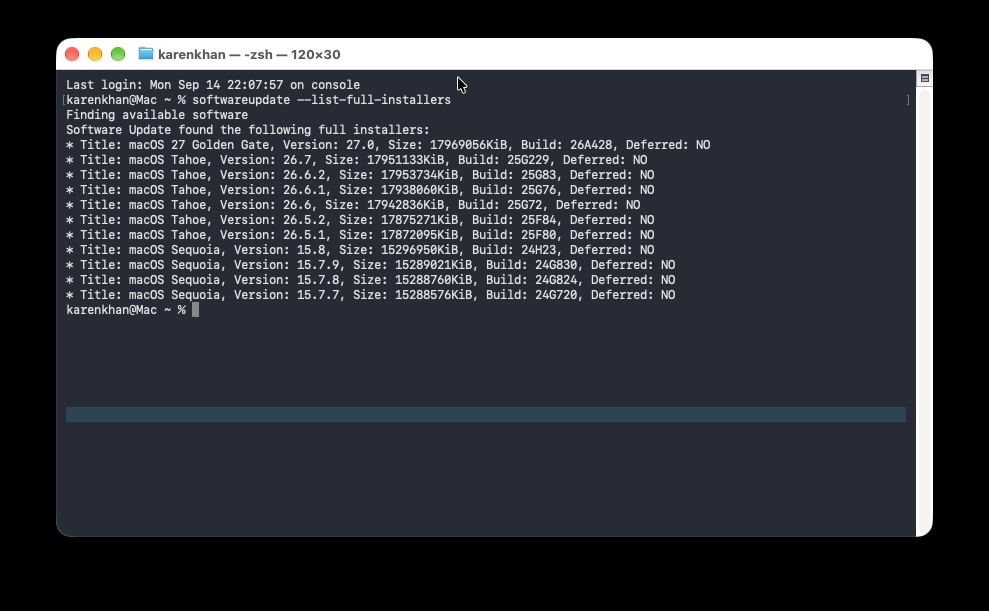Click the split pane icon above the scrollbar
Image resolution: width=989 pixels, height=611 pixels.
coord(925,78)
